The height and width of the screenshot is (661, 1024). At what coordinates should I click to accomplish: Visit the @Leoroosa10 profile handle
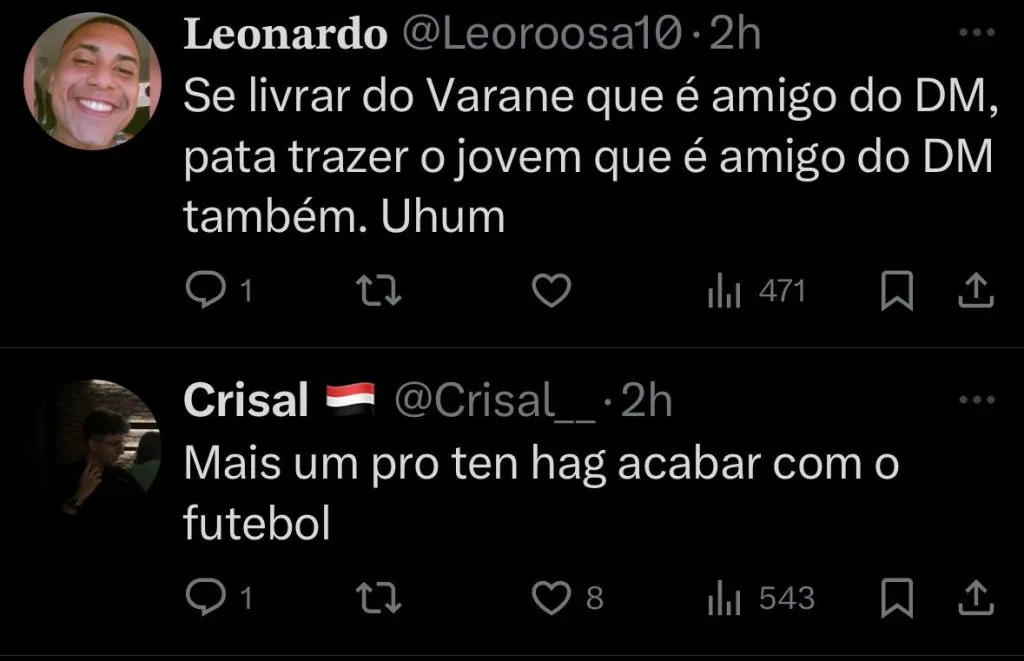(546, 36)
